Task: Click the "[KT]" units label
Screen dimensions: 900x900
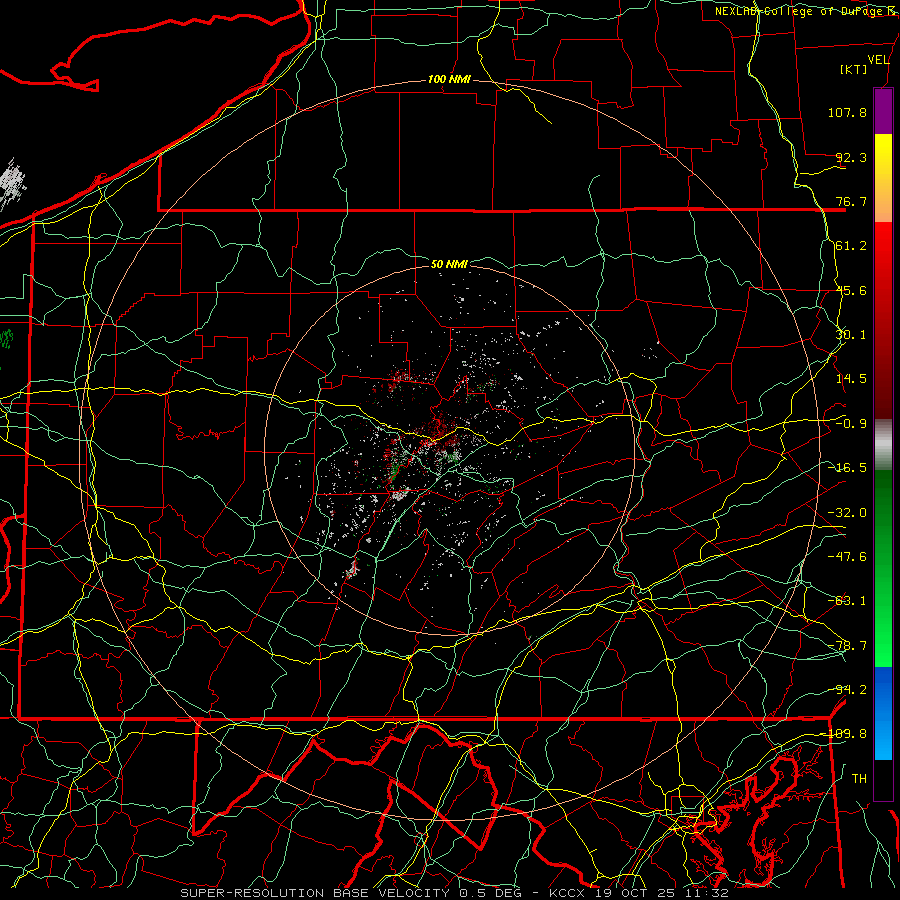Action: click(854, 69)
